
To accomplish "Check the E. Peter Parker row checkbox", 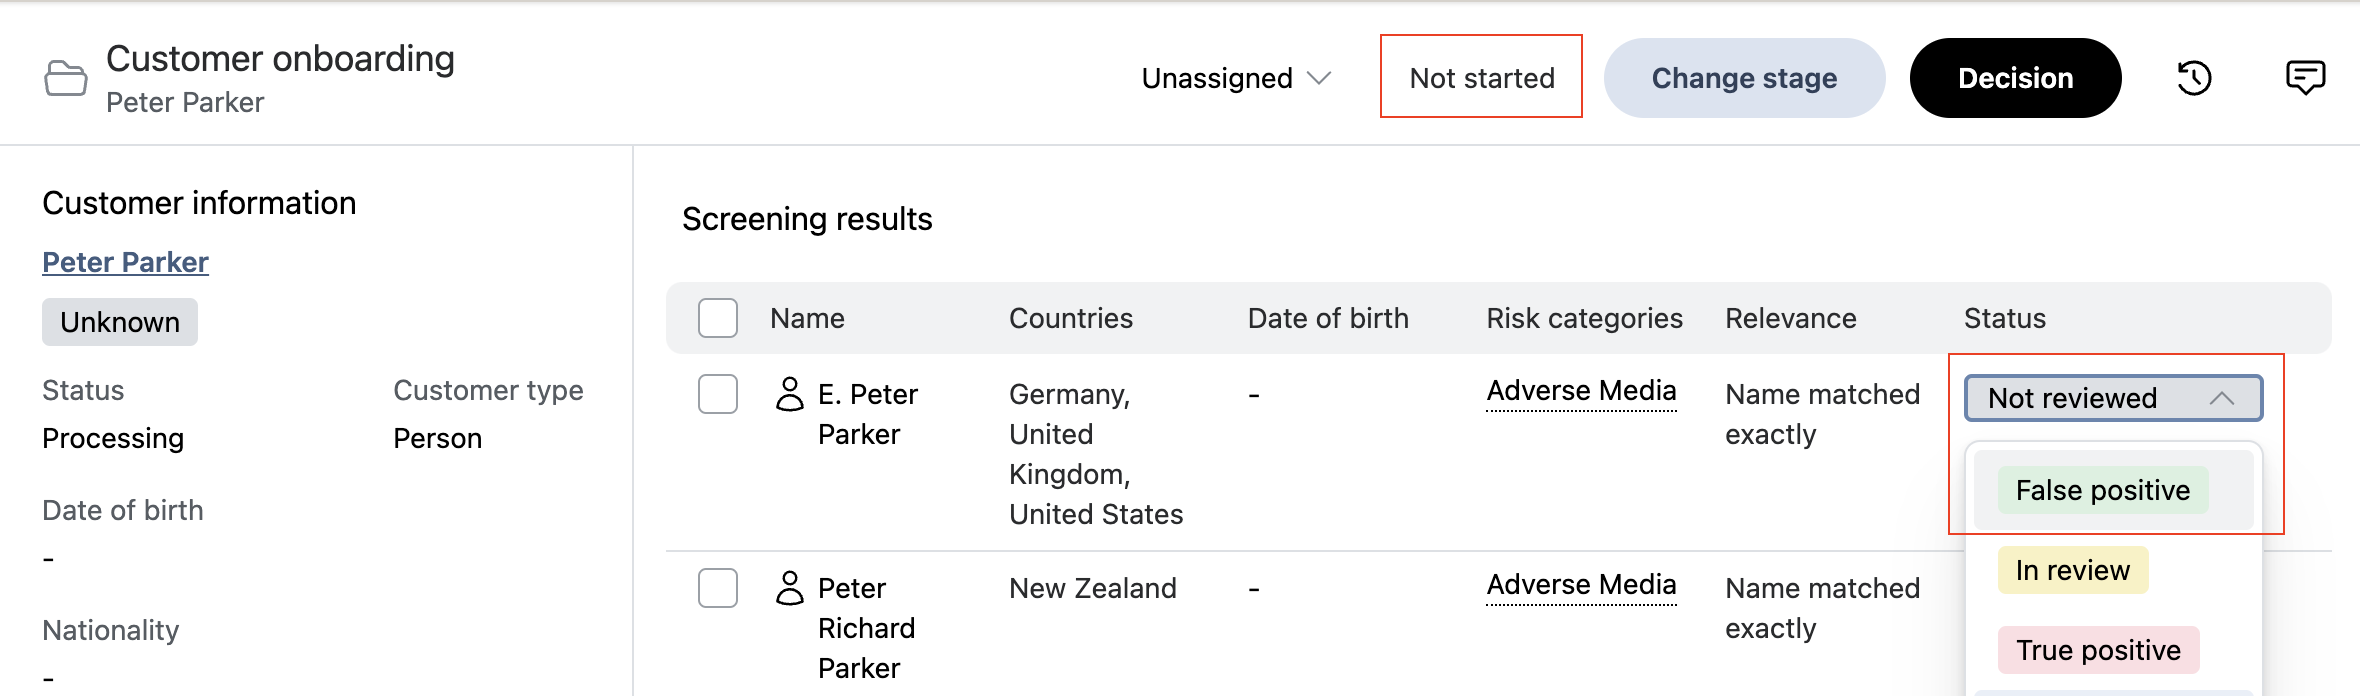I will coord(718,394).
